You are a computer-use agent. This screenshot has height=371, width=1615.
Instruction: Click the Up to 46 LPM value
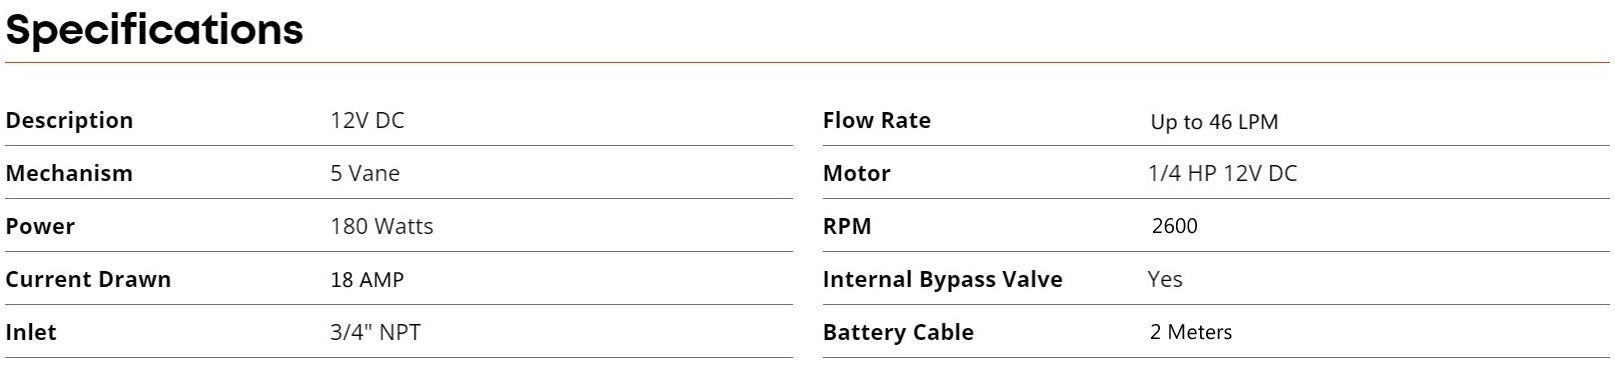coord(1214,122)
